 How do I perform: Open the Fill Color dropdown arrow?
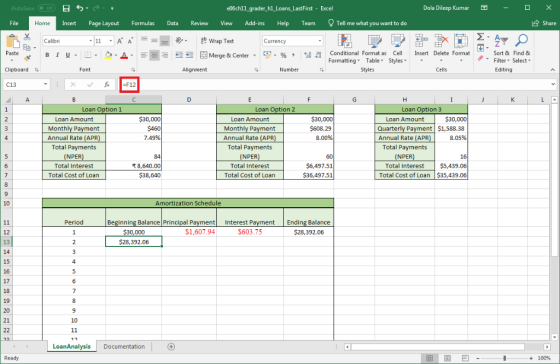pos(116,55)
